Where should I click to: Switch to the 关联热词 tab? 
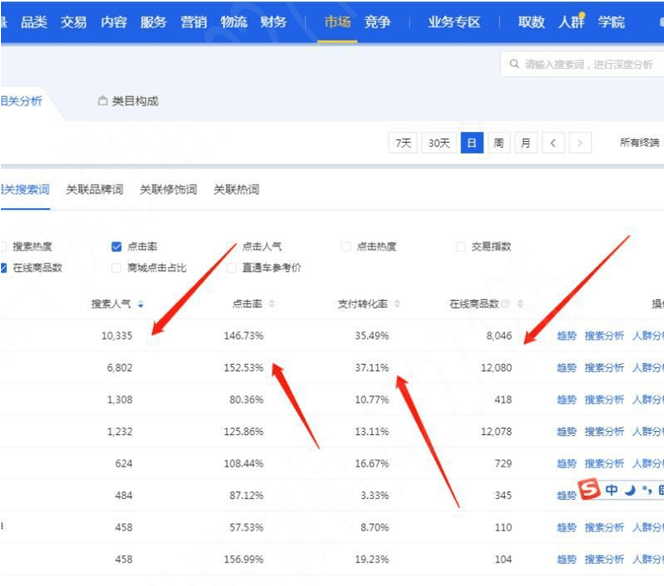(236, 189)
